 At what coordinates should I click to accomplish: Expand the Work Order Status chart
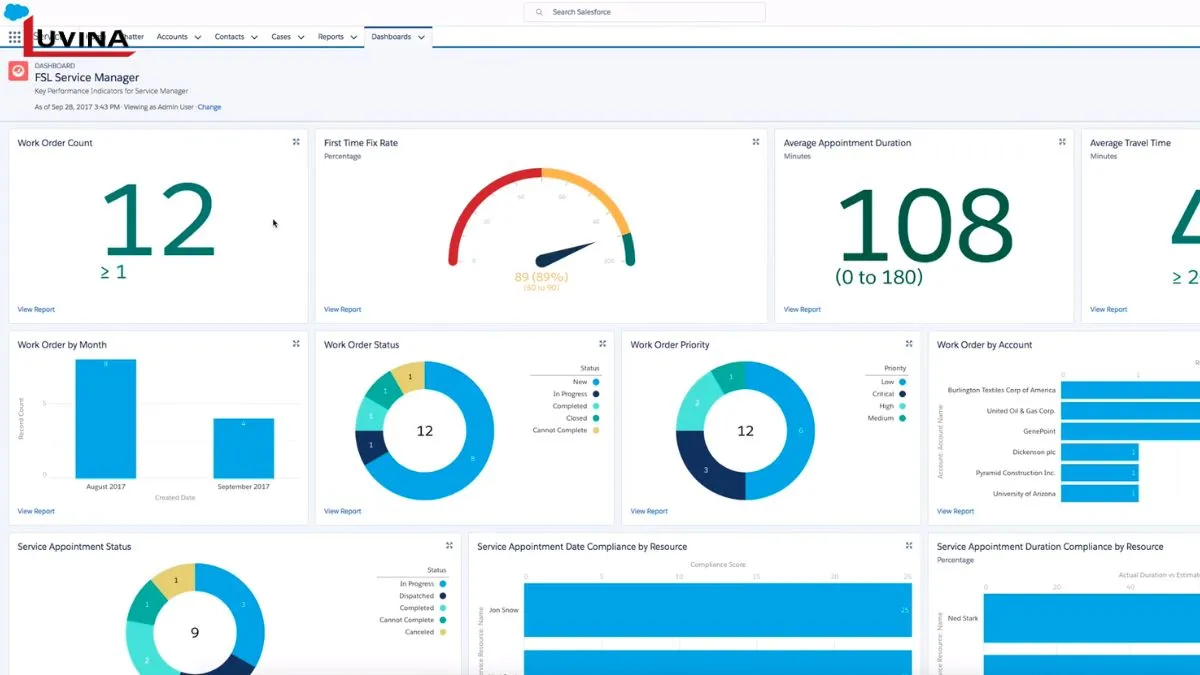pyautogui.click(x=602, y=344)
